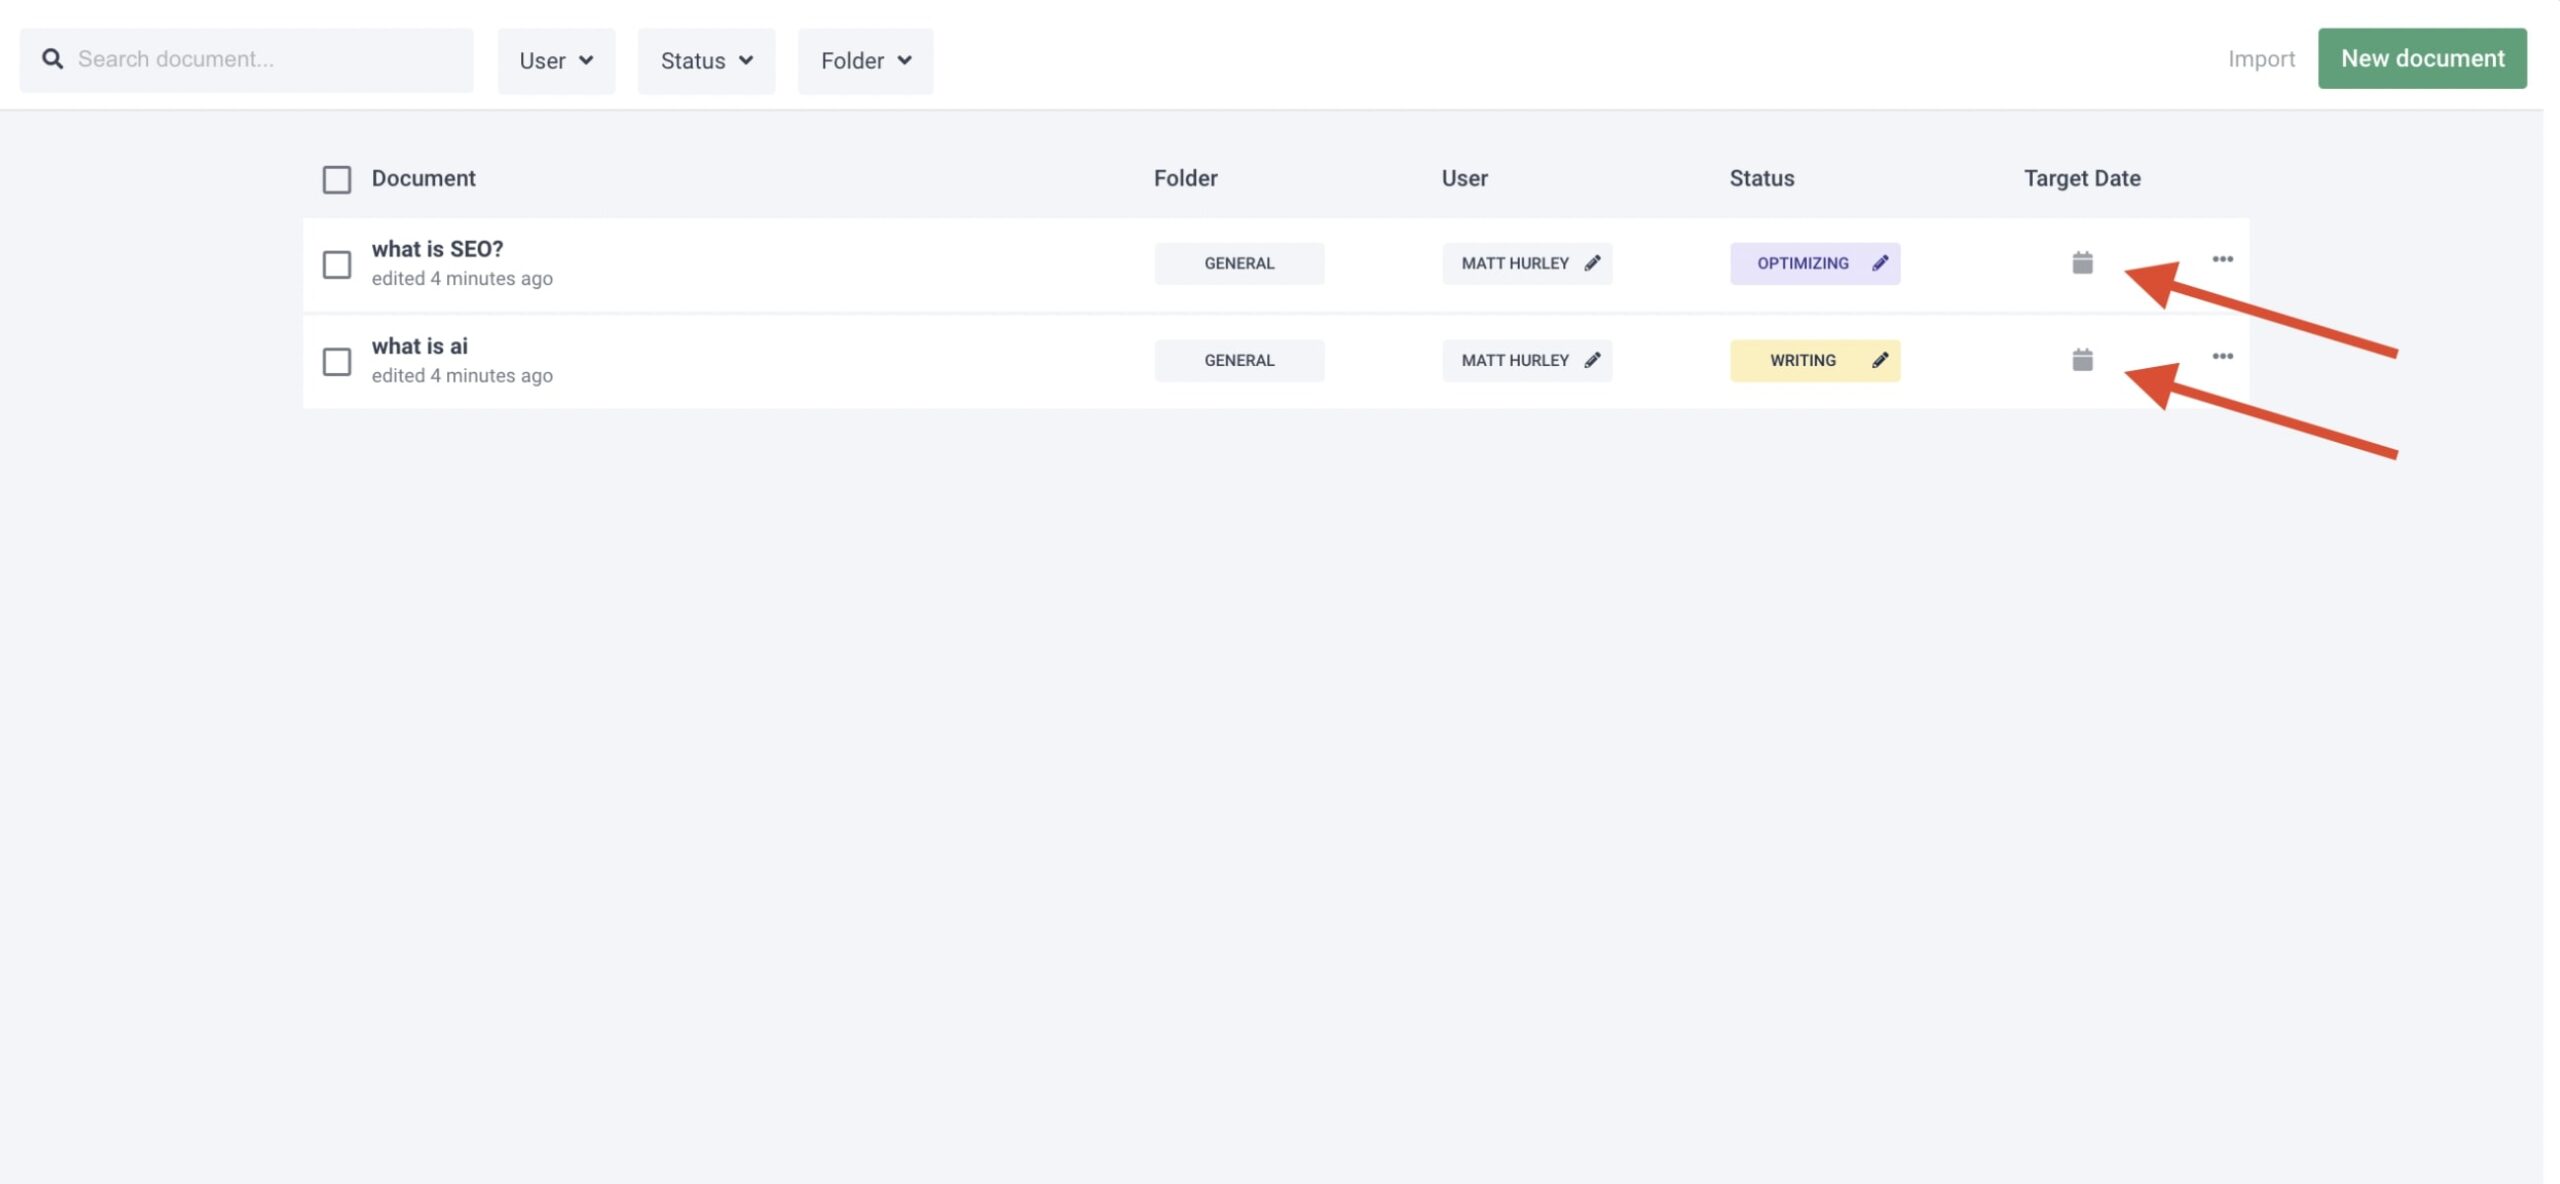The height and width of the screenshot is (1184, 2560).
Task: Click MATT HURLEY user tag on 'what is ai' row
Action: tap(1527, 360)
